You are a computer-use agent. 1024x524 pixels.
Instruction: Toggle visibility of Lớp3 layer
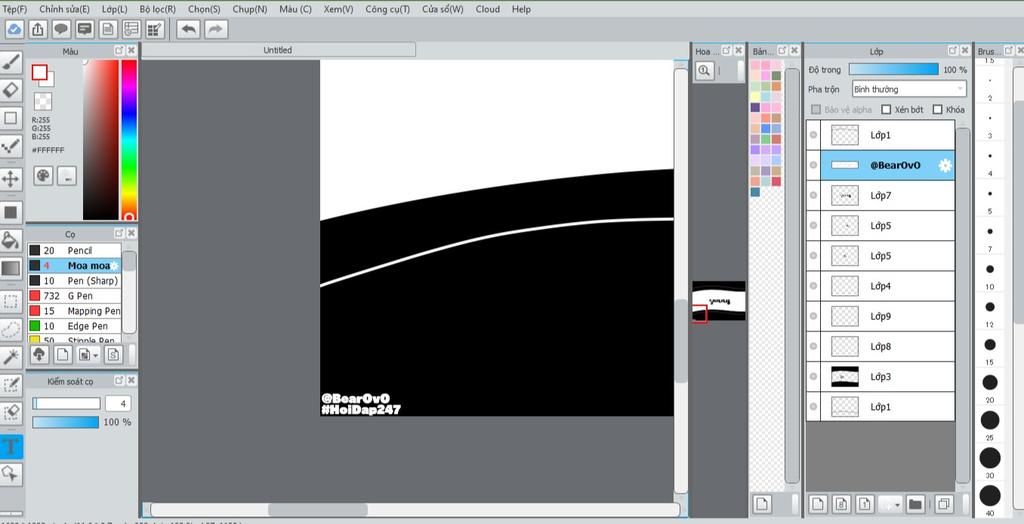click(x=813, y=376)
